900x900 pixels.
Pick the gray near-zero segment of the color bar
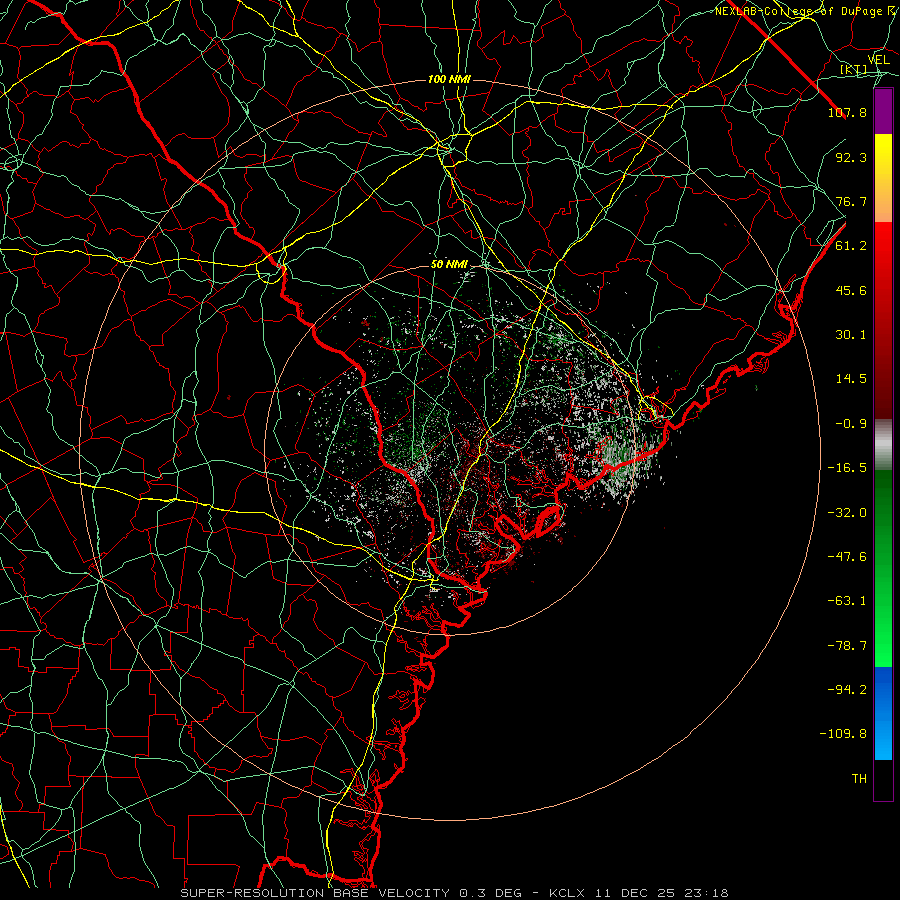pos(883,445)
